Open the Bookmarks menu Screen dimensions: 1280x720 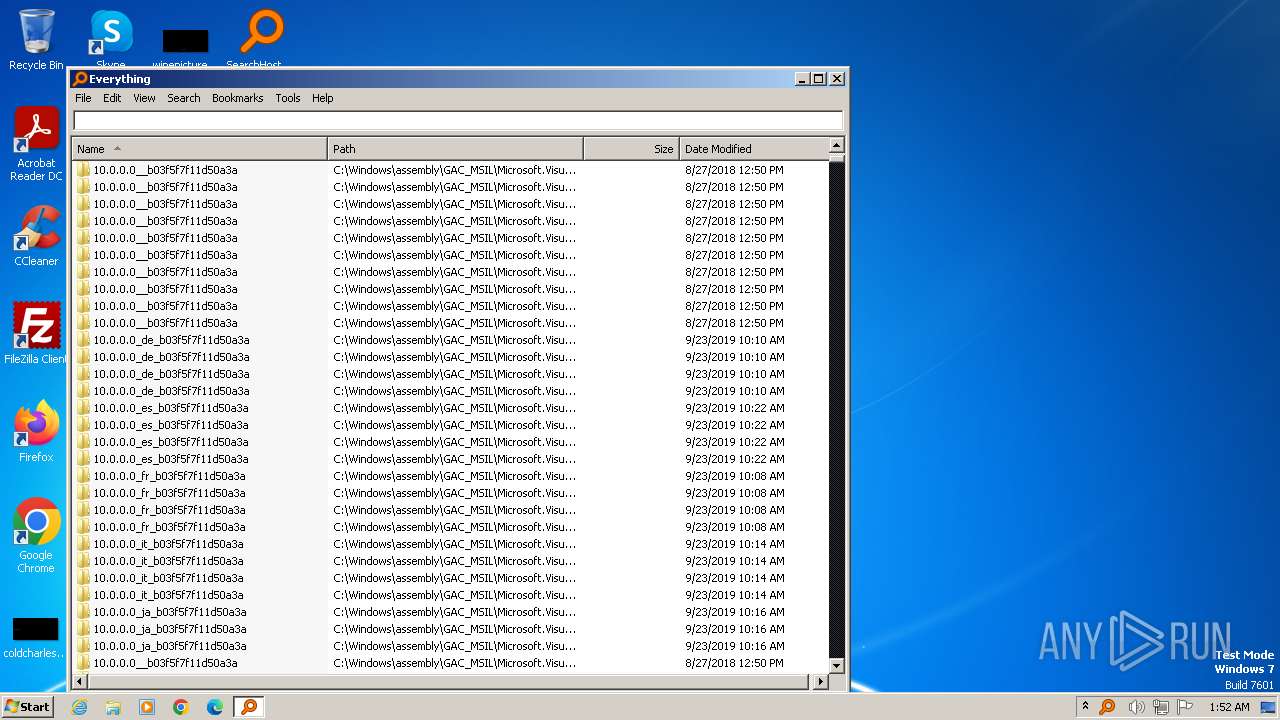237,98
